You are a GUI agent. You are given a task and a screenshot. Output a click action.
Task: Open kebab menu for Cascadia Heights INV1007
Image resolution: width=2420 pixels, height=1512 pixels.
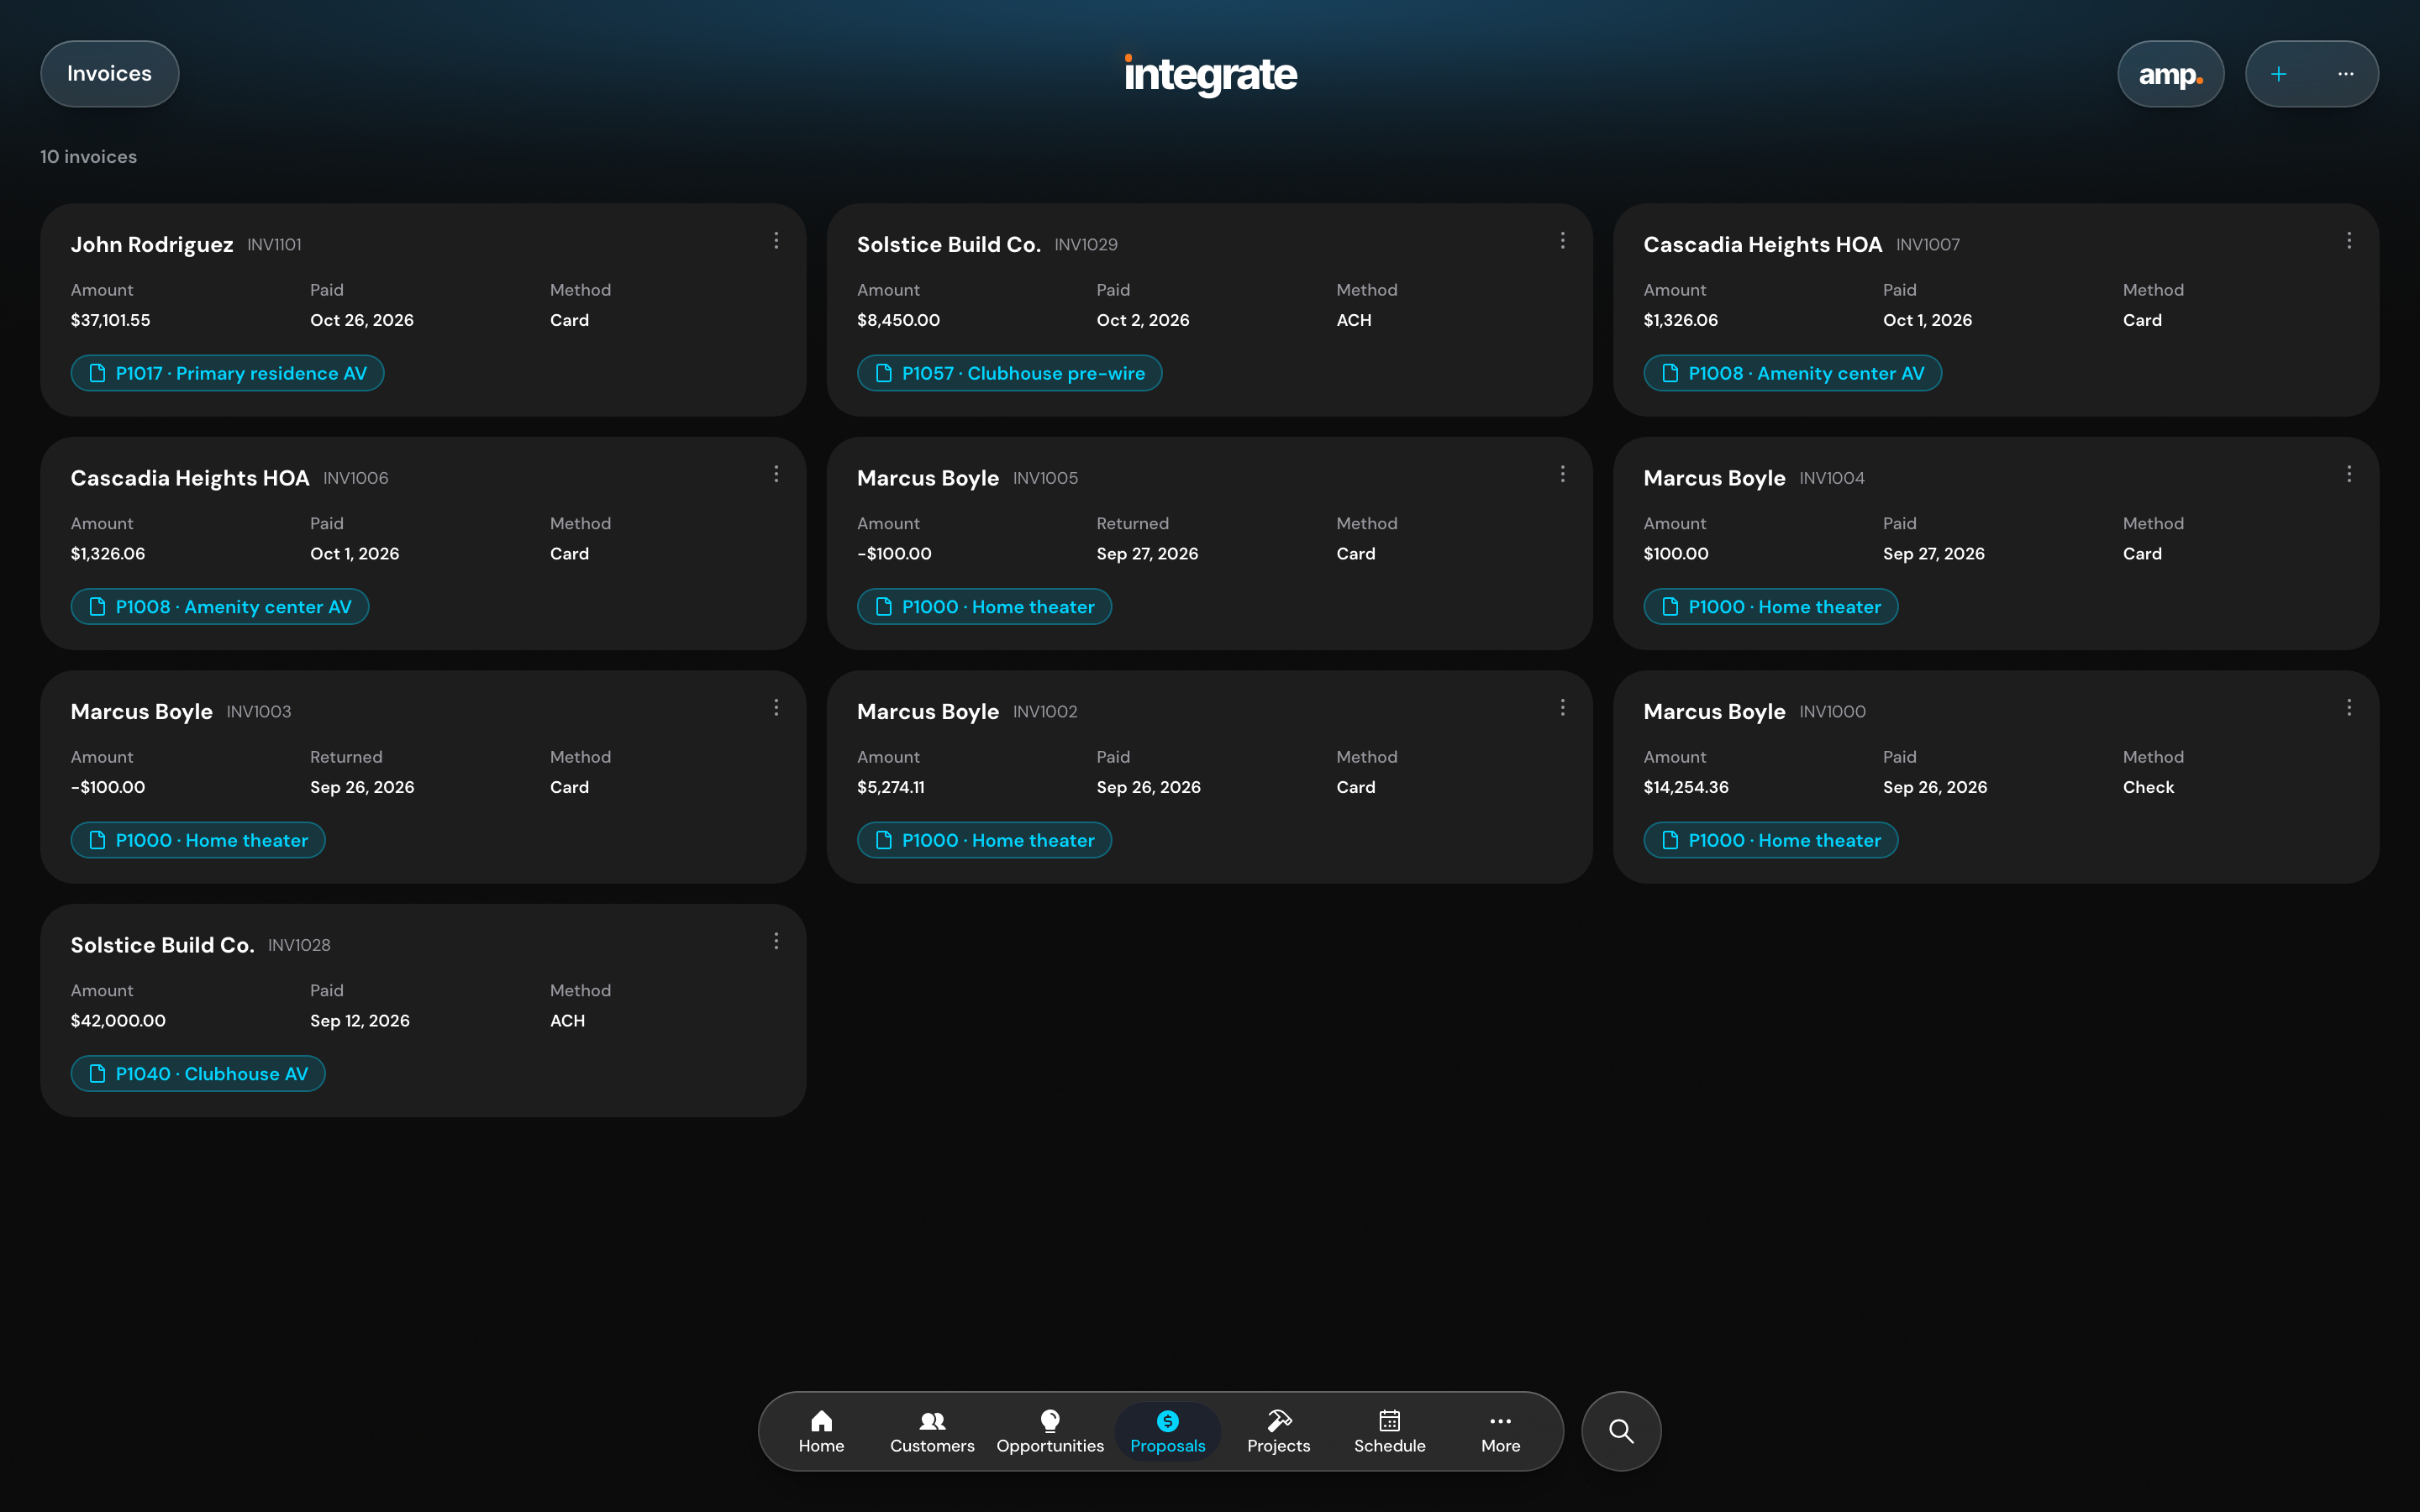tap(2349, 241)
